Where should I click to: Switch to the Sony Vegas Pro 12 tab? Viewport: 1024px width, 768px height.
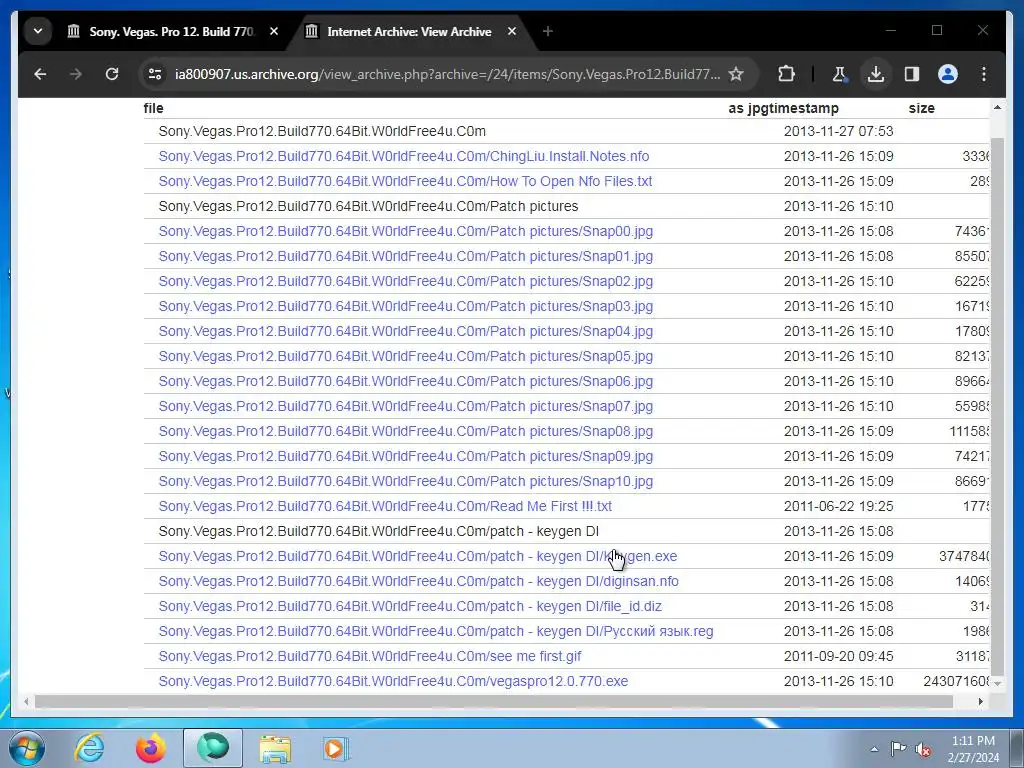(x=171, y=31)
